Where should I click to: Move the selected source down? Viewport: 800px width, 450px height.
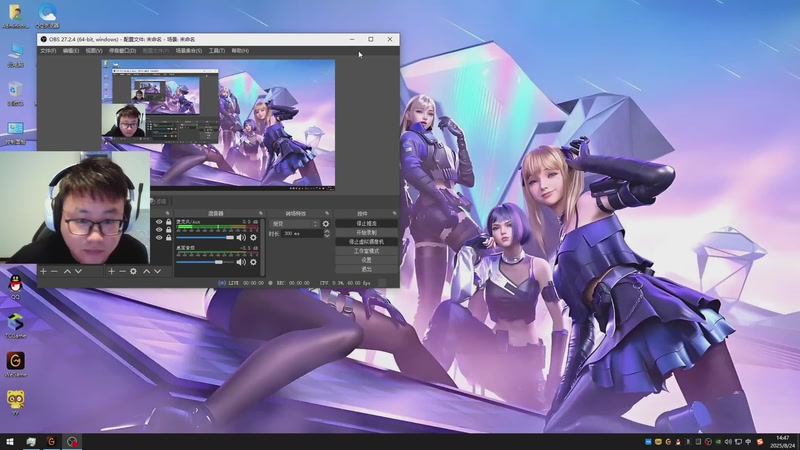click(x=158, y=271)
